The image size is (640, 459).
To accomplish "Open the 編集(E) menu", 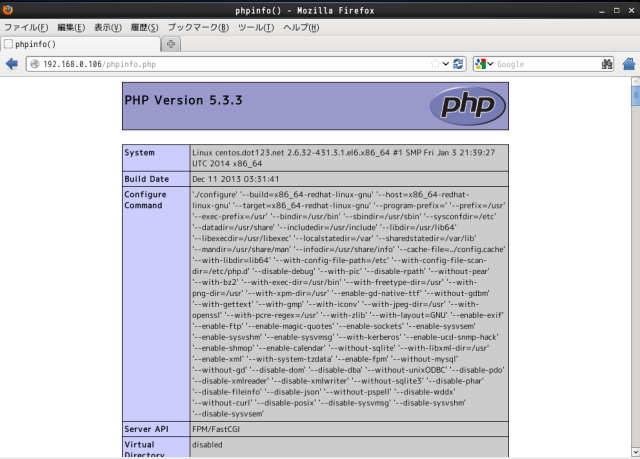I will (x=71, y=28).
